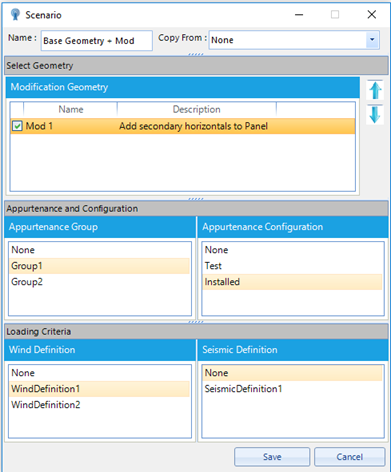
Task: Click the Description column header
Action: click(197, 110)
